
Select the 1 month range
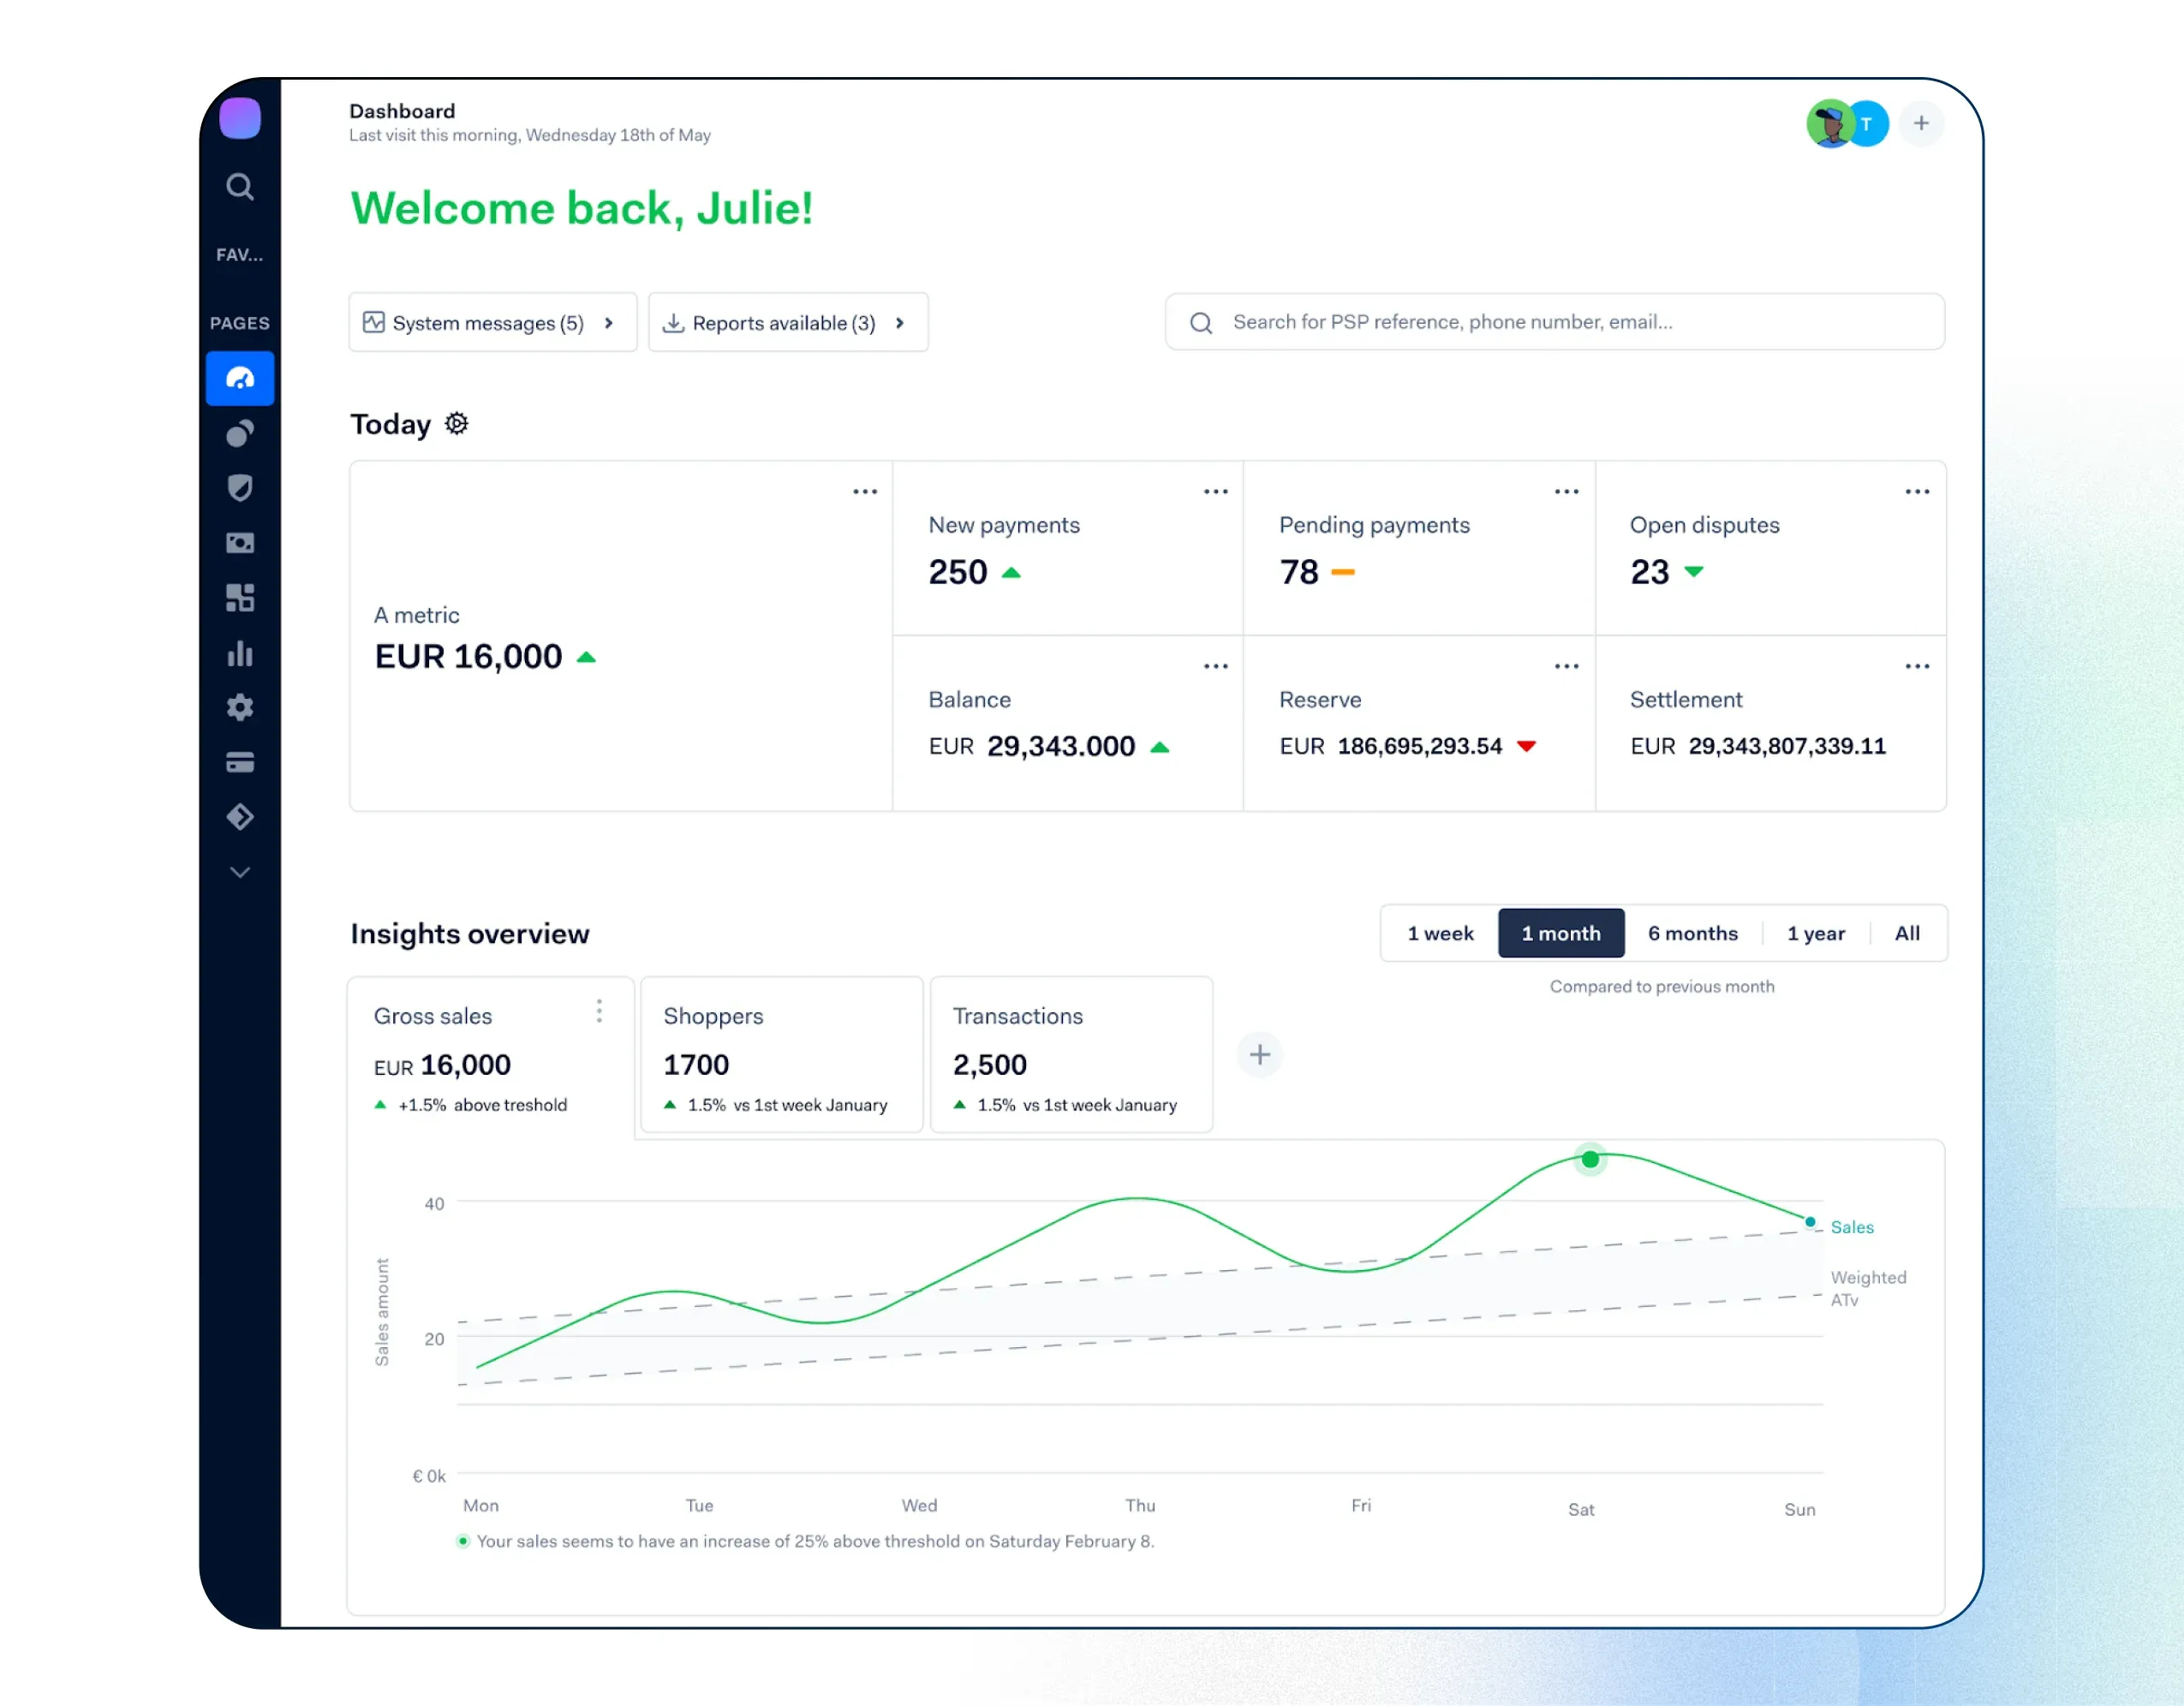(1561, 933)
